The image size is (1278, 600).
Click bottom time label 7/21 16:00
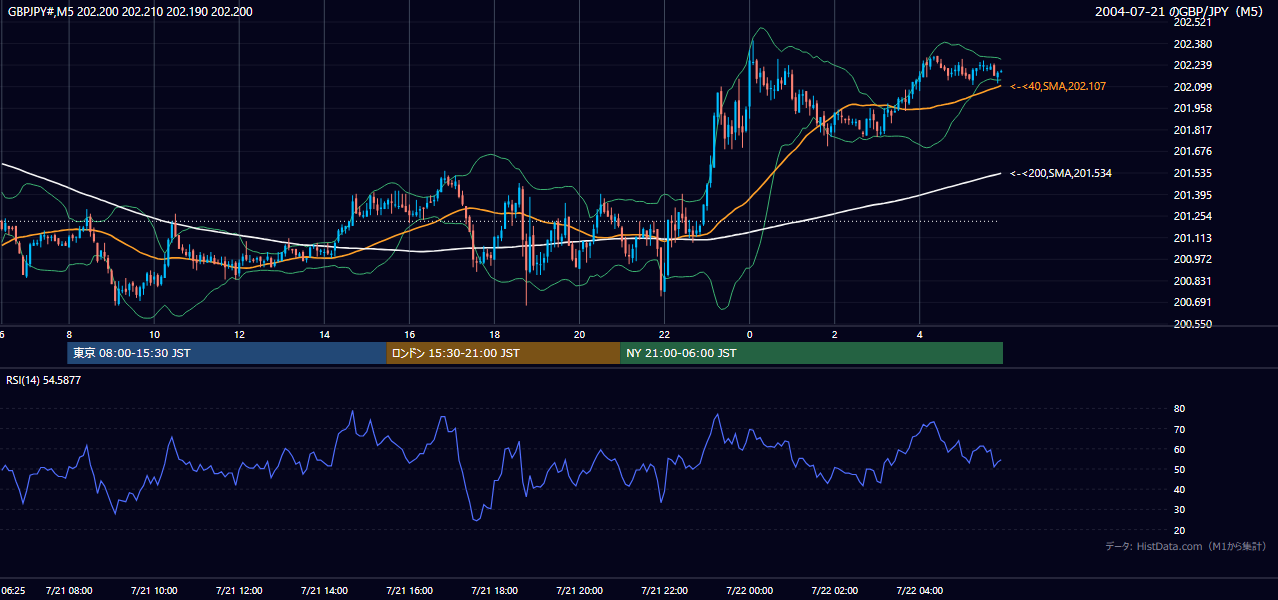(x=409, y=591)
